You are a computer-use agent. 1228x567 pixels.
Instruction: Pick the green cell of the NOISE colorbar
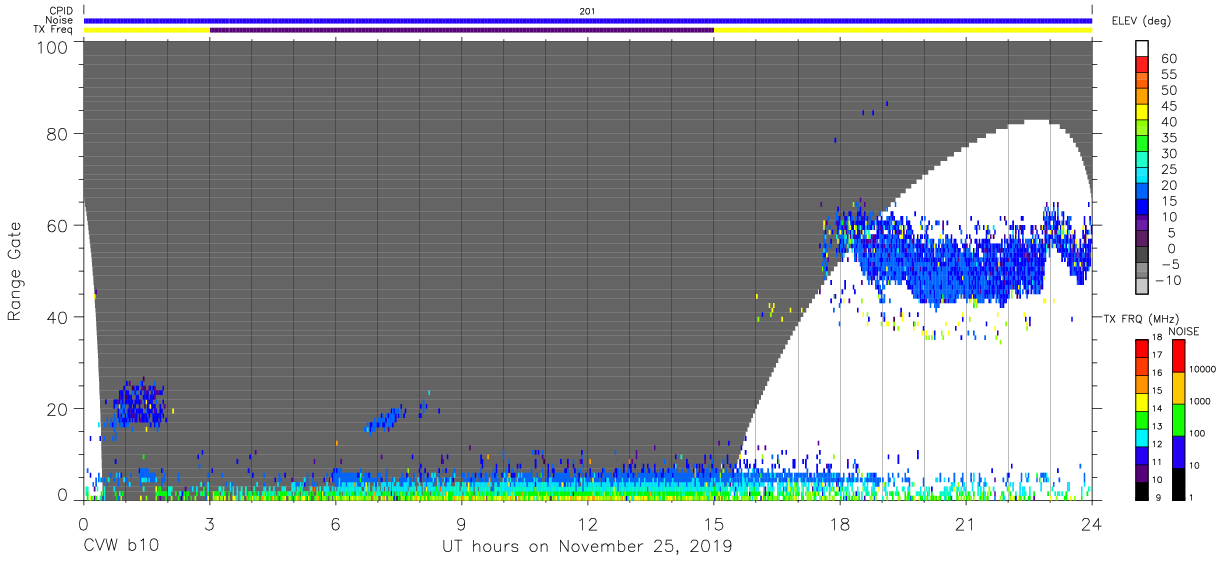pyautogui.click(x=1177, y=419)
